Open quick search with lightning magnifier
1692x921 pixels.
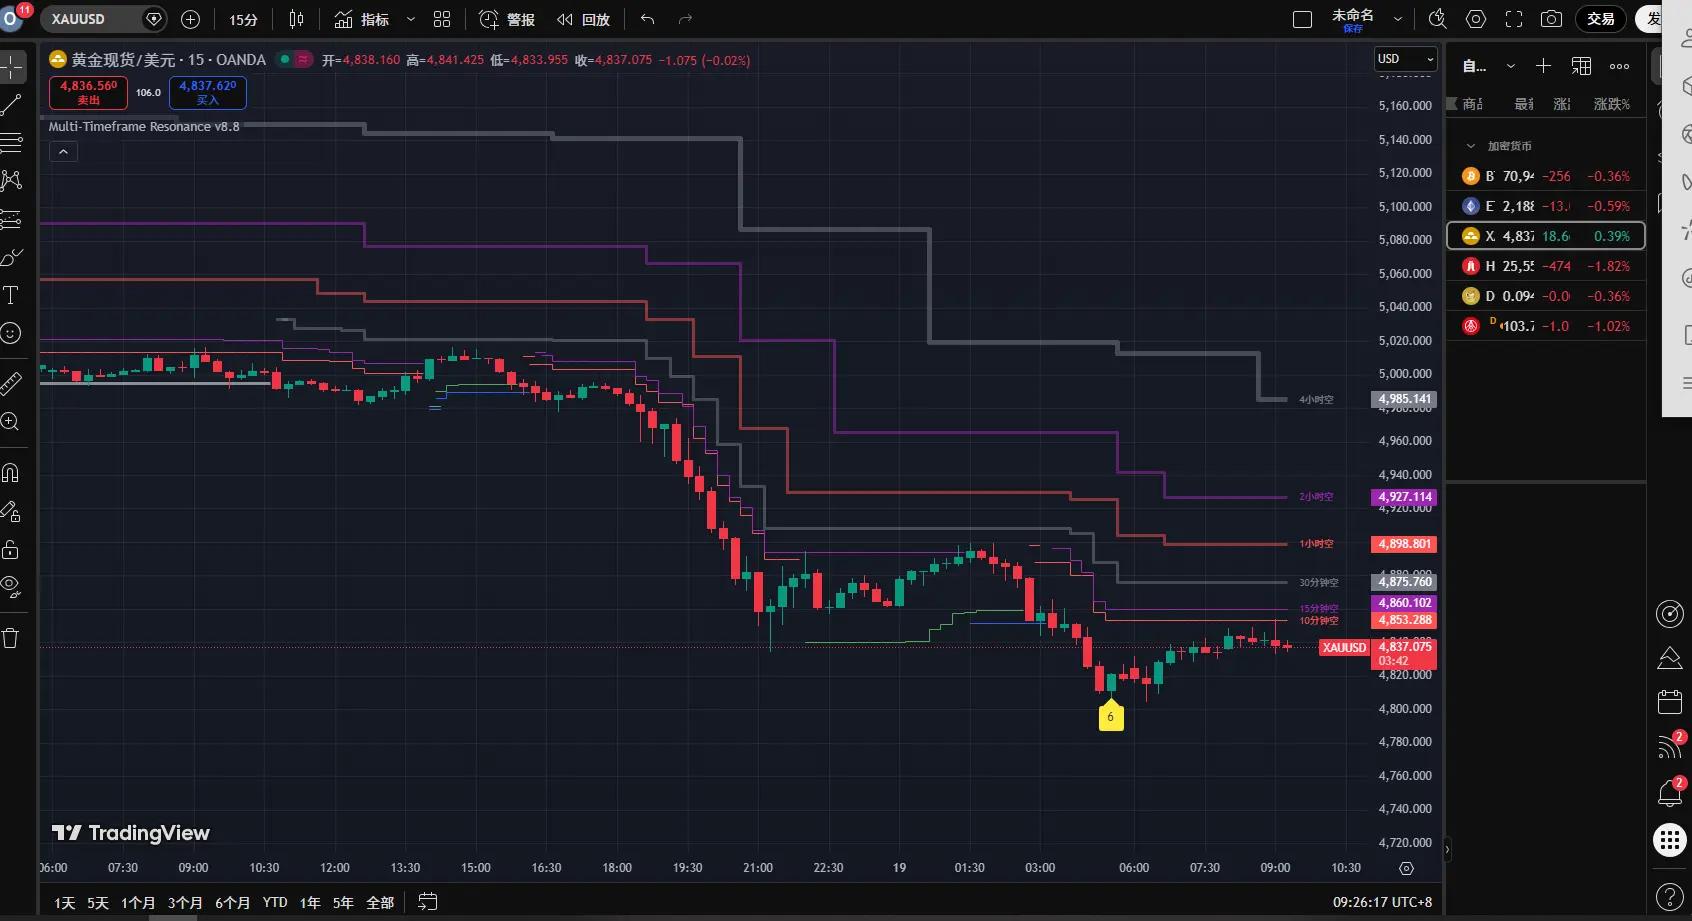click(1437, 19)
